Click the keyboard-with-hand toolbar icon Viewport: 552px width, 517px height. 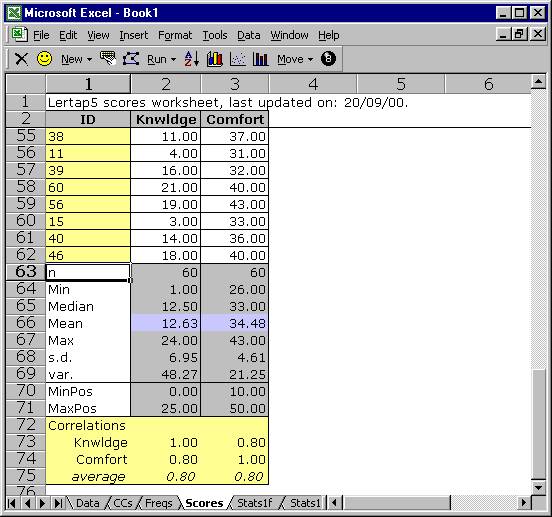point(108,59)
